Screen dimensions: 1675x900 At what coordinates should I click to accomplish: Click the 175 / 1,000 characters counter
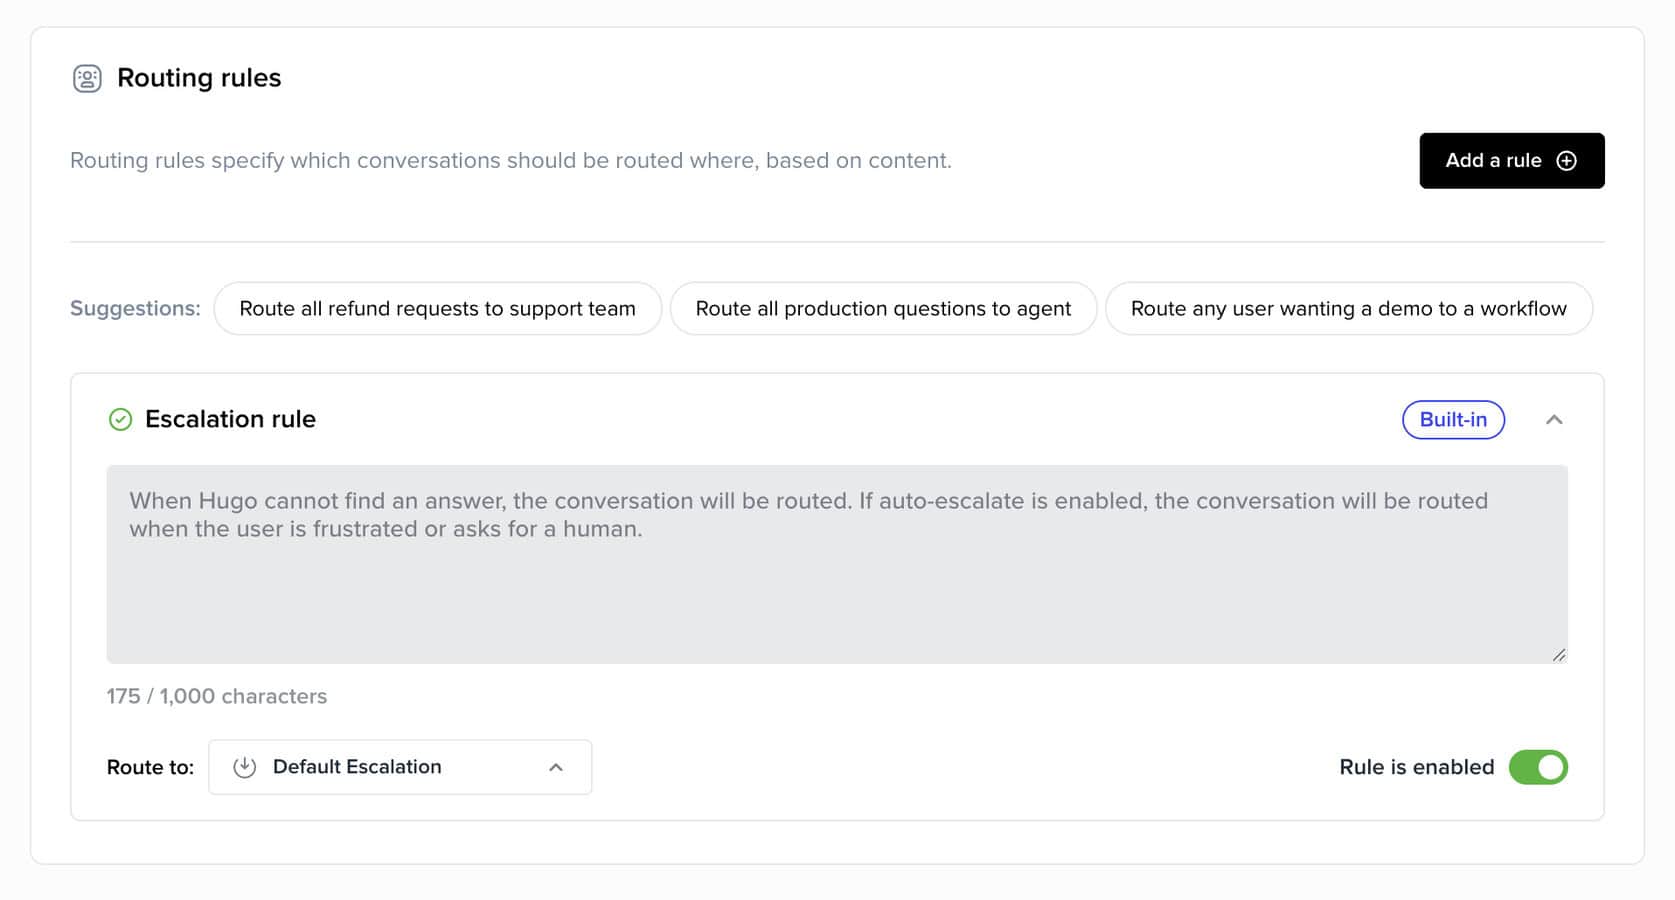(x=217, y=696)
